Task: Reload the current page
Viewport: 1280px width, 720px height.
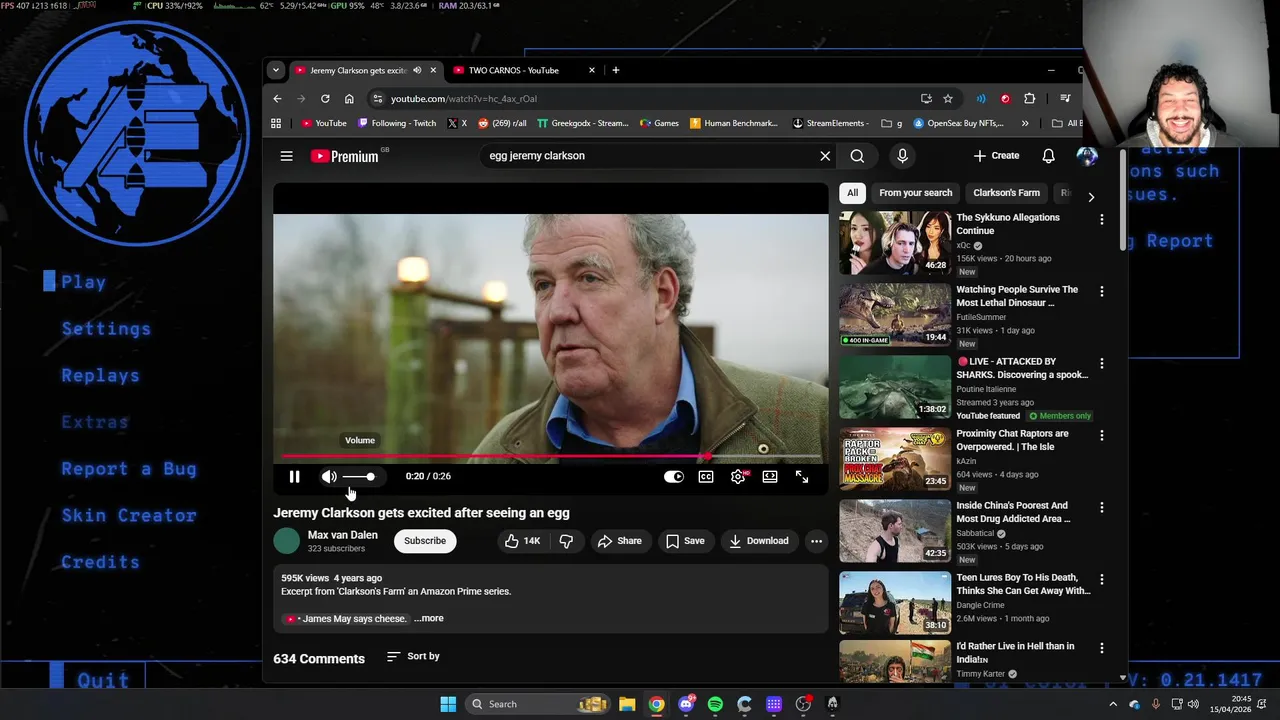Action: click(325, 99)
